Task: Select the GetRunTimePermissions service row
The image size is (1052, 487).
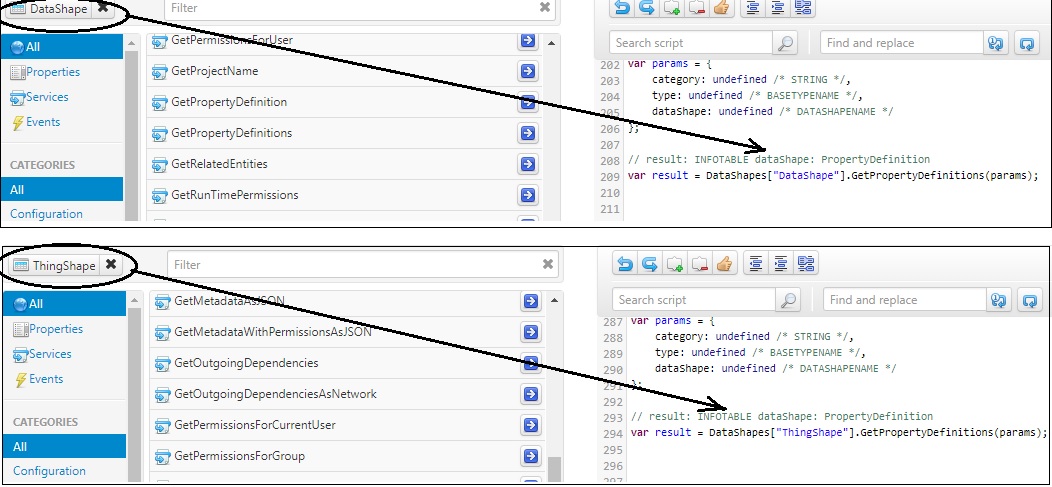Action: 344,195
